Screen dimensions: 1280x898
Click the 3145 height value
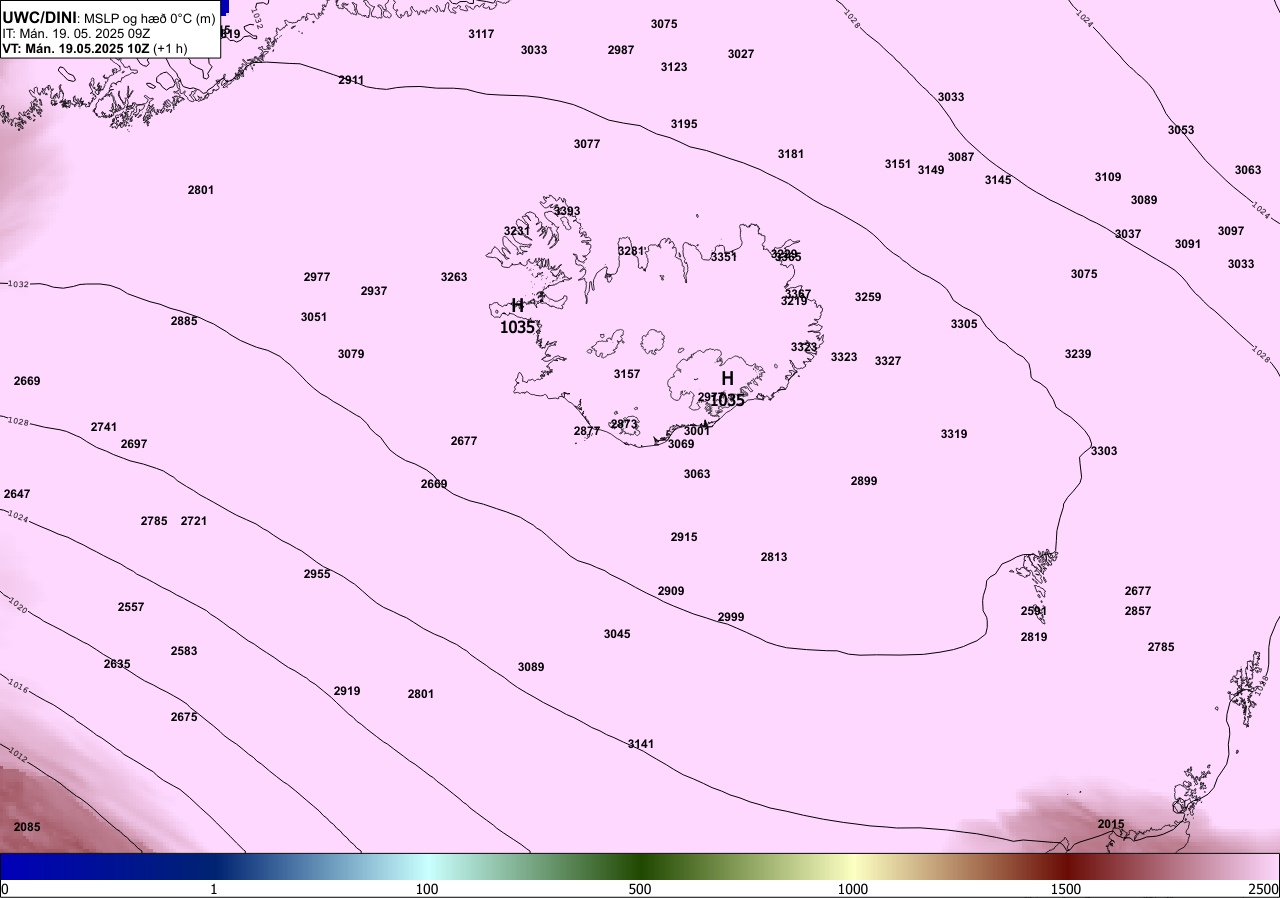coord(998,180)
